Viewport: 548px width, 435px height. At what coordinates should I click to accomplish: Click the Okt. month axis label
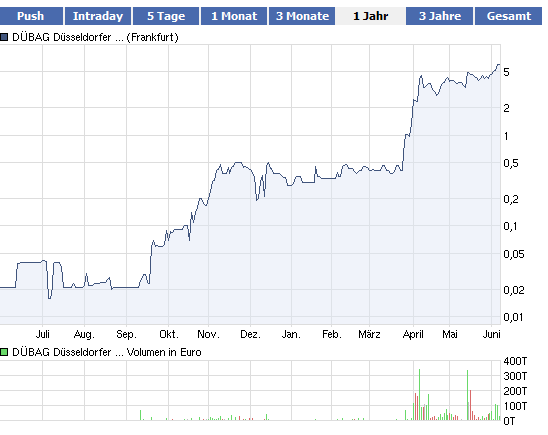pos(169,334)
